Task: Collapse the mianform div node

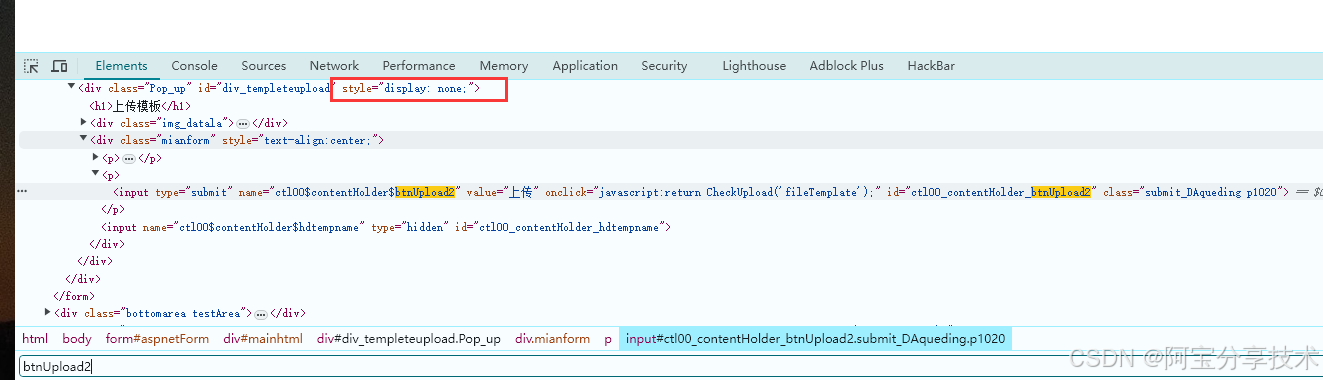Action: click(x=84, y=139)
